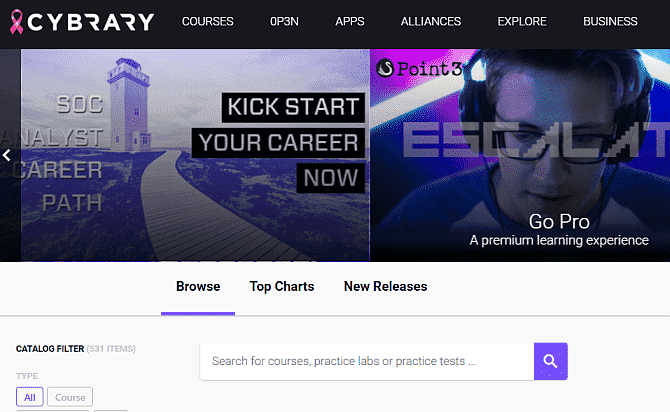This screenshot has width=670, height=412.
Task: Toggle the Course type filter
Action: click(70, 397)
